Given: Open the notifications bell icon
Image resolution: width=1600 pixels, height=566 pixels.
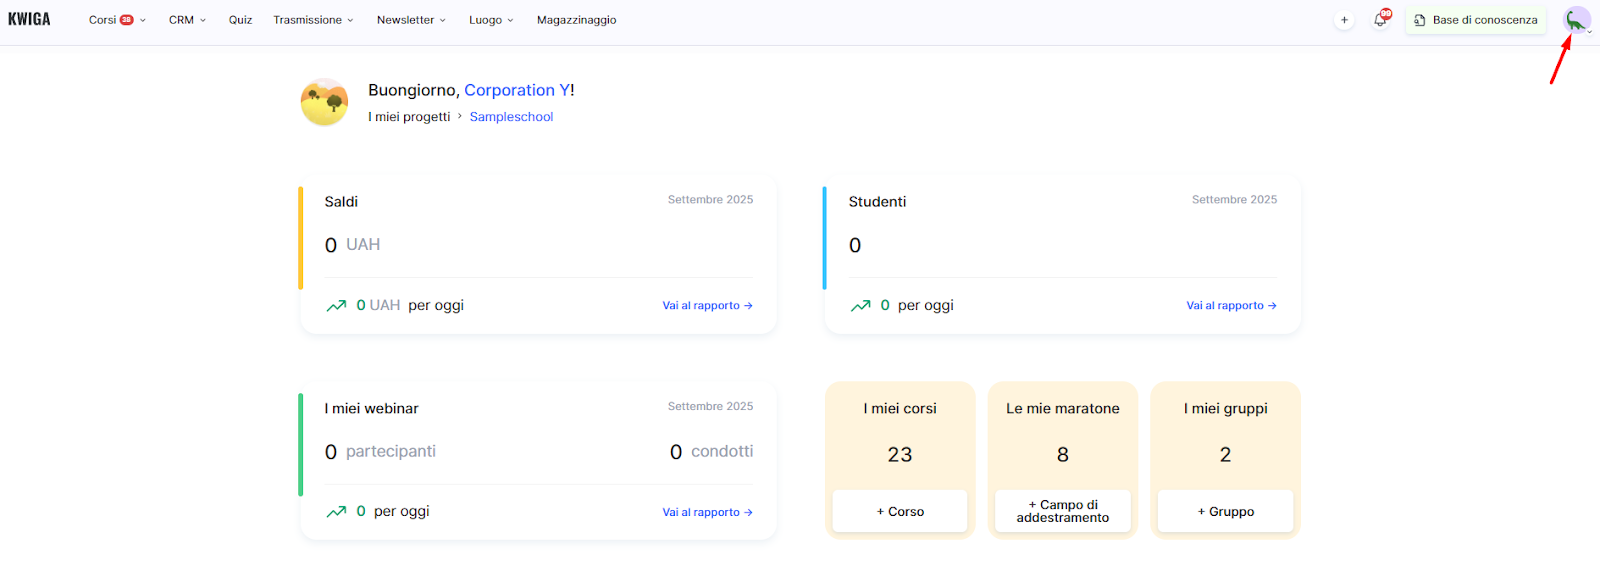Looking at the screenshot, I should [1380, 19].
